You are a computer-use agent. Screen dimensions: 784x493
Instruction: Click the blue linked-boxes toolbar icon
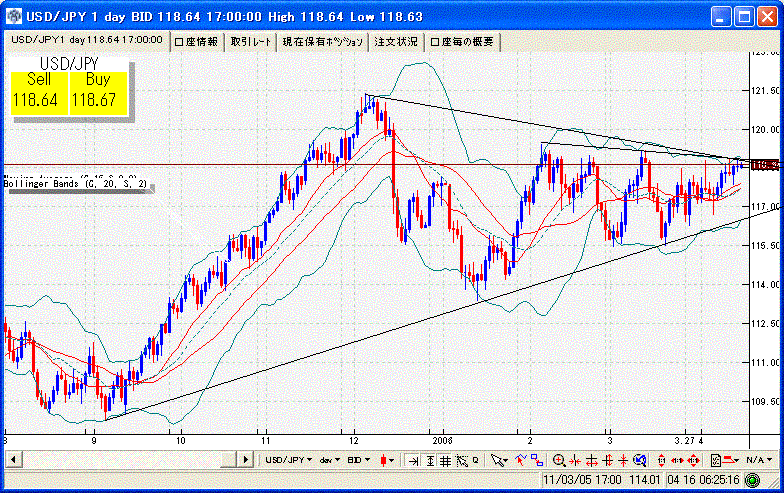click(x=537, y=460)
